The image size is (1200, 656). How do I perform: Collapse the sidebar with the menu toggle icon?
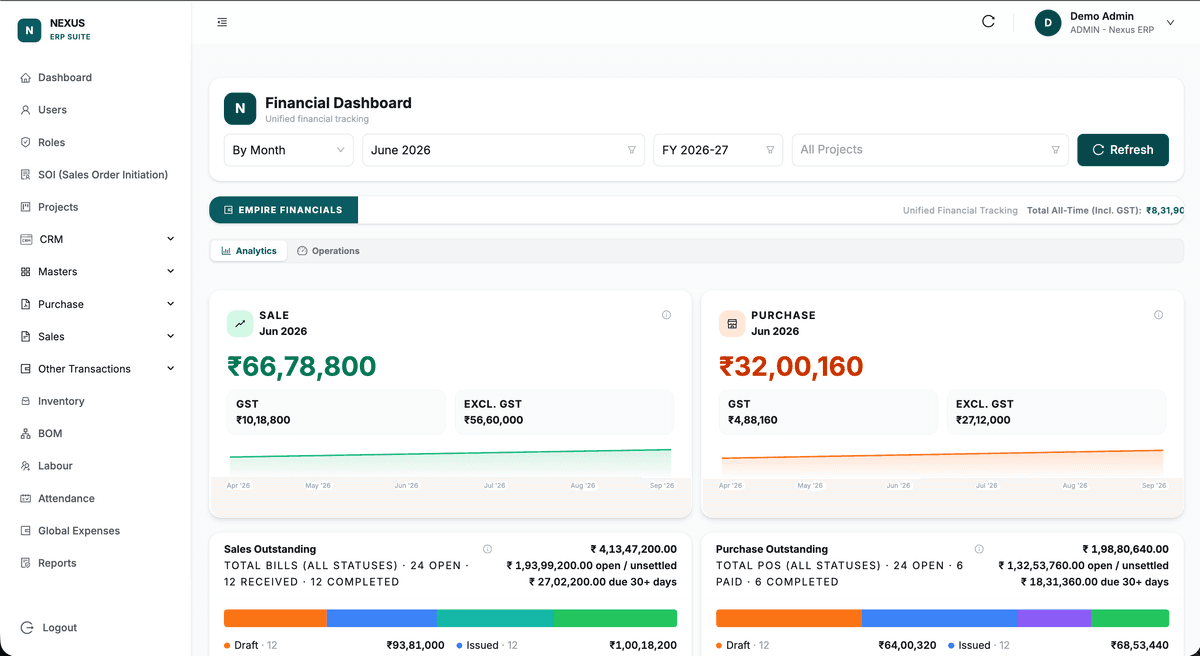222,22
